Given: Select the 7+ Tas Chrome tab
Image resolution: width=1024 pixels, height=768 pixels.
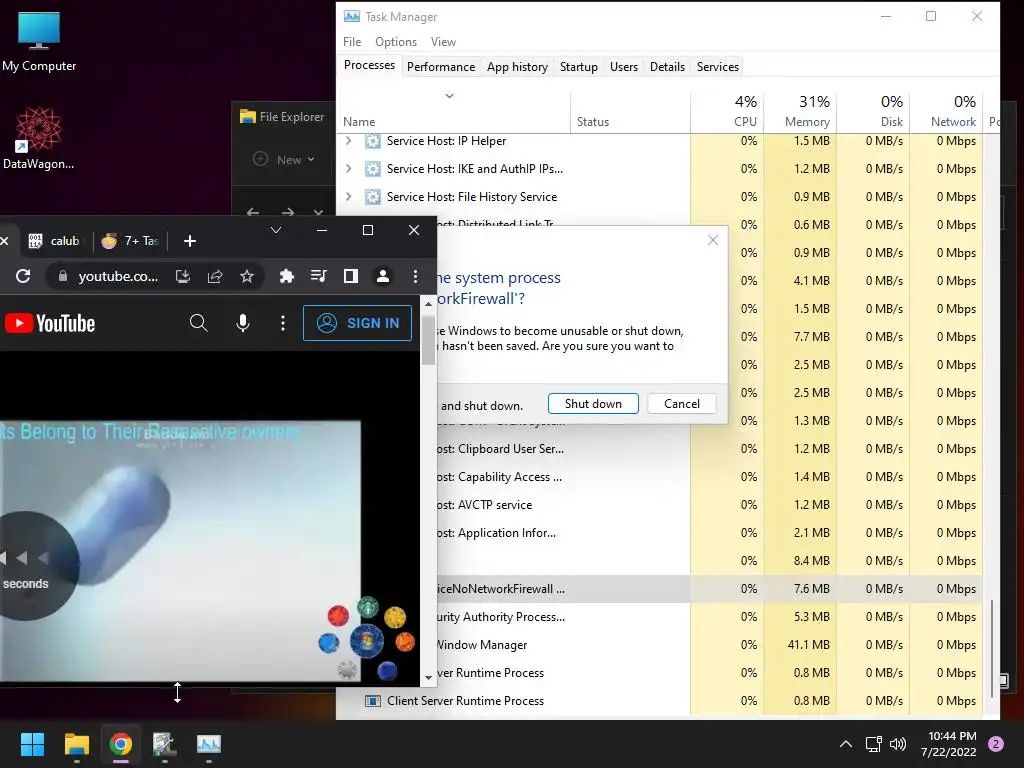Looking at the screenshot, I should point(130,241).
